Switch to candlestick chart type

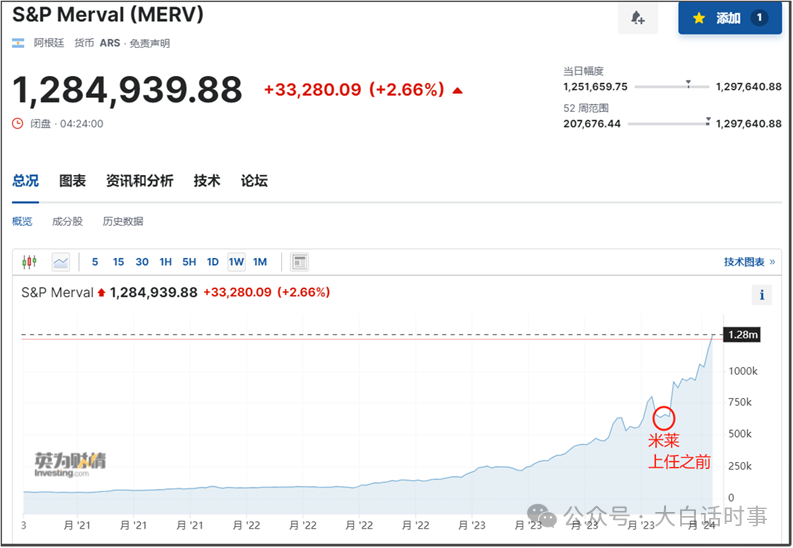pyautogui.click(x=29, y=262)
